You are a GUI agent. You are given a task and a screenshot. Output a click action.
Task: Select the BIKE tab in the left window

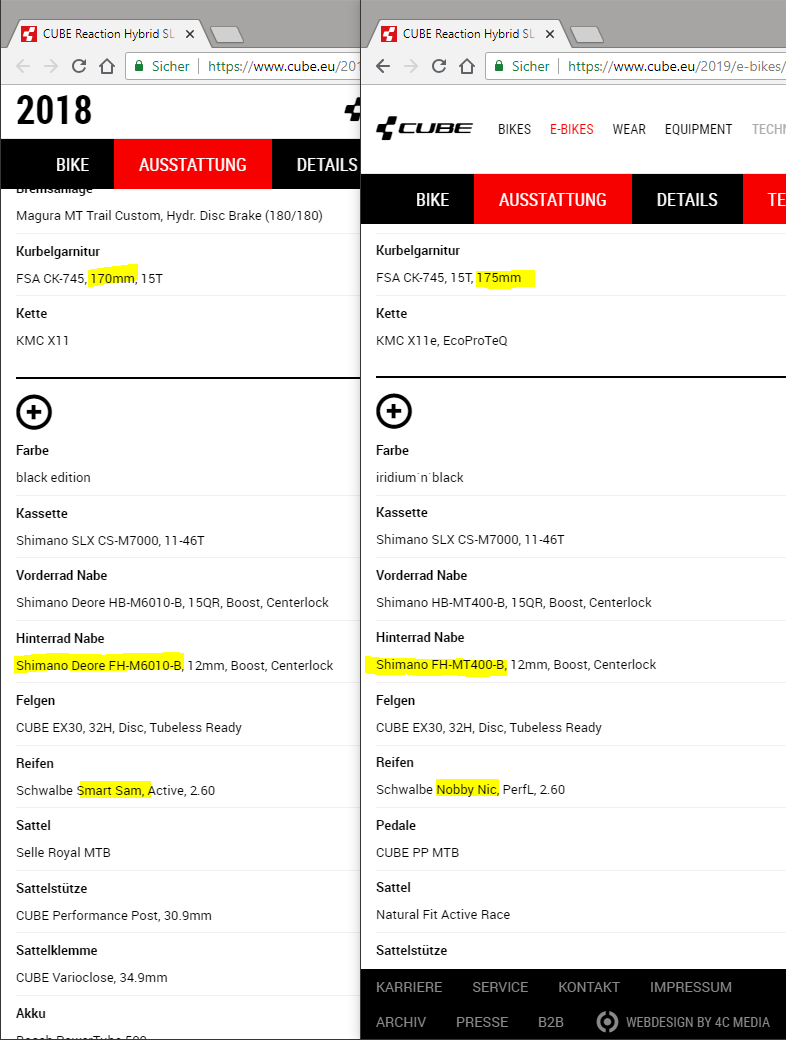(73, 165)
